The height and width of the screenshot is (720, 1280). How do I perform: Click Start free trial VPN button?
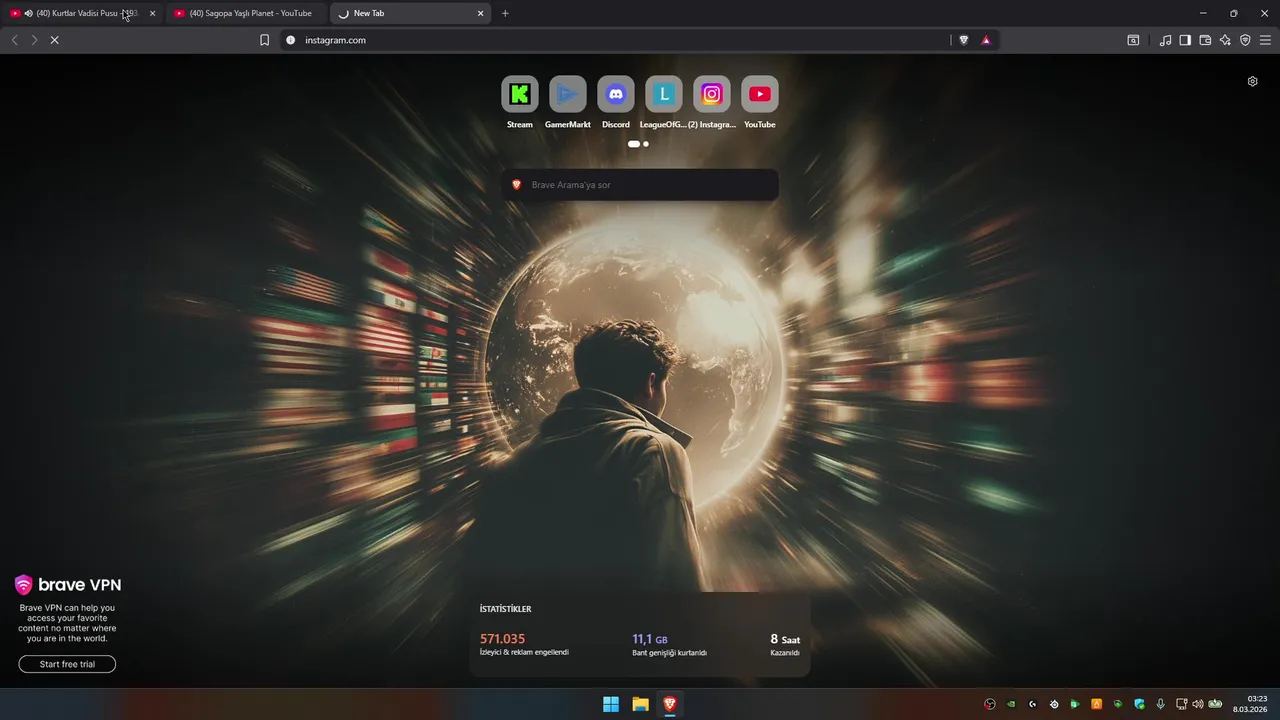67,664
